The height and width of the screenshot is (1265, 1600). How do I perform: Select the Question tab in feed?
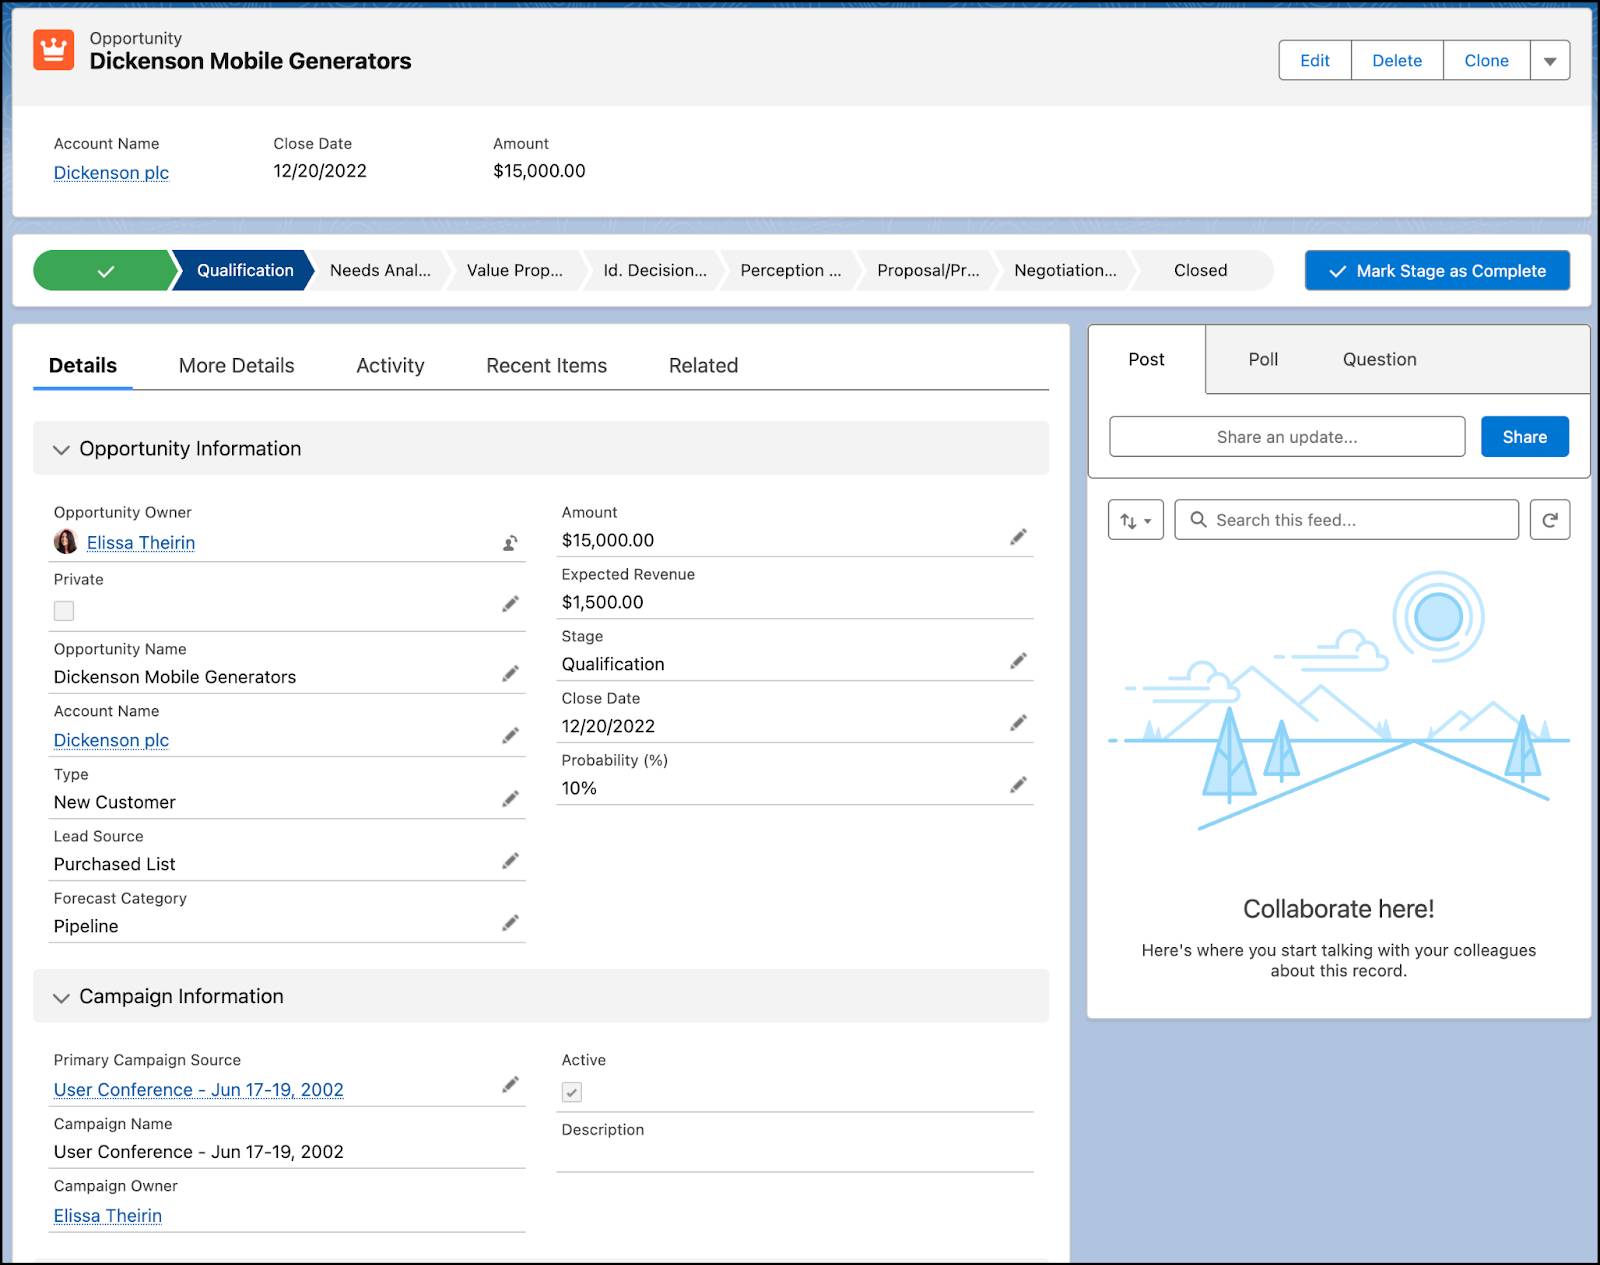pos(1379,359)
